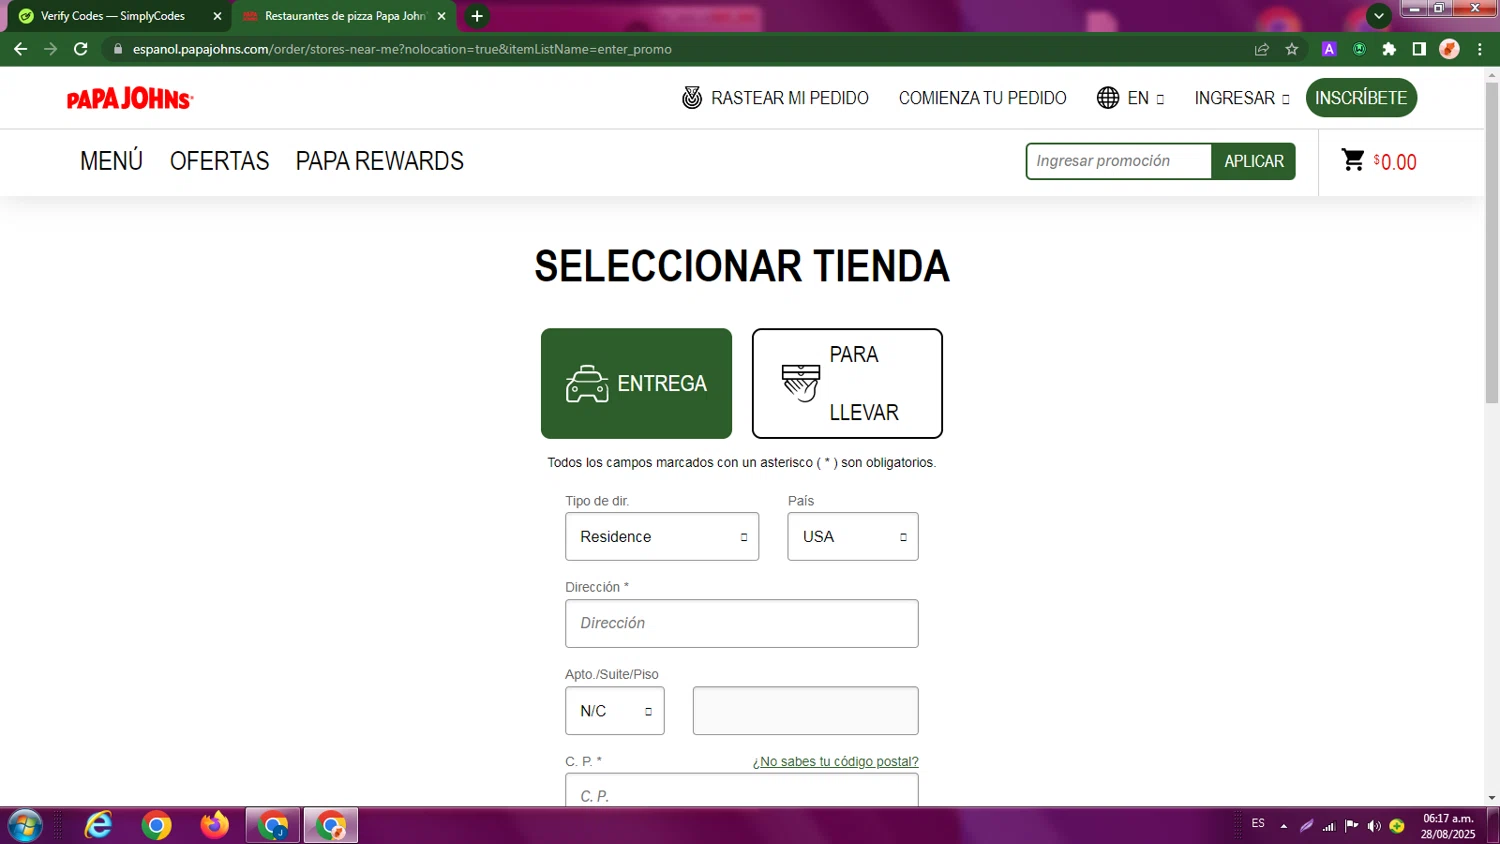Click the green circular extension icon

tap(1359, 49)
